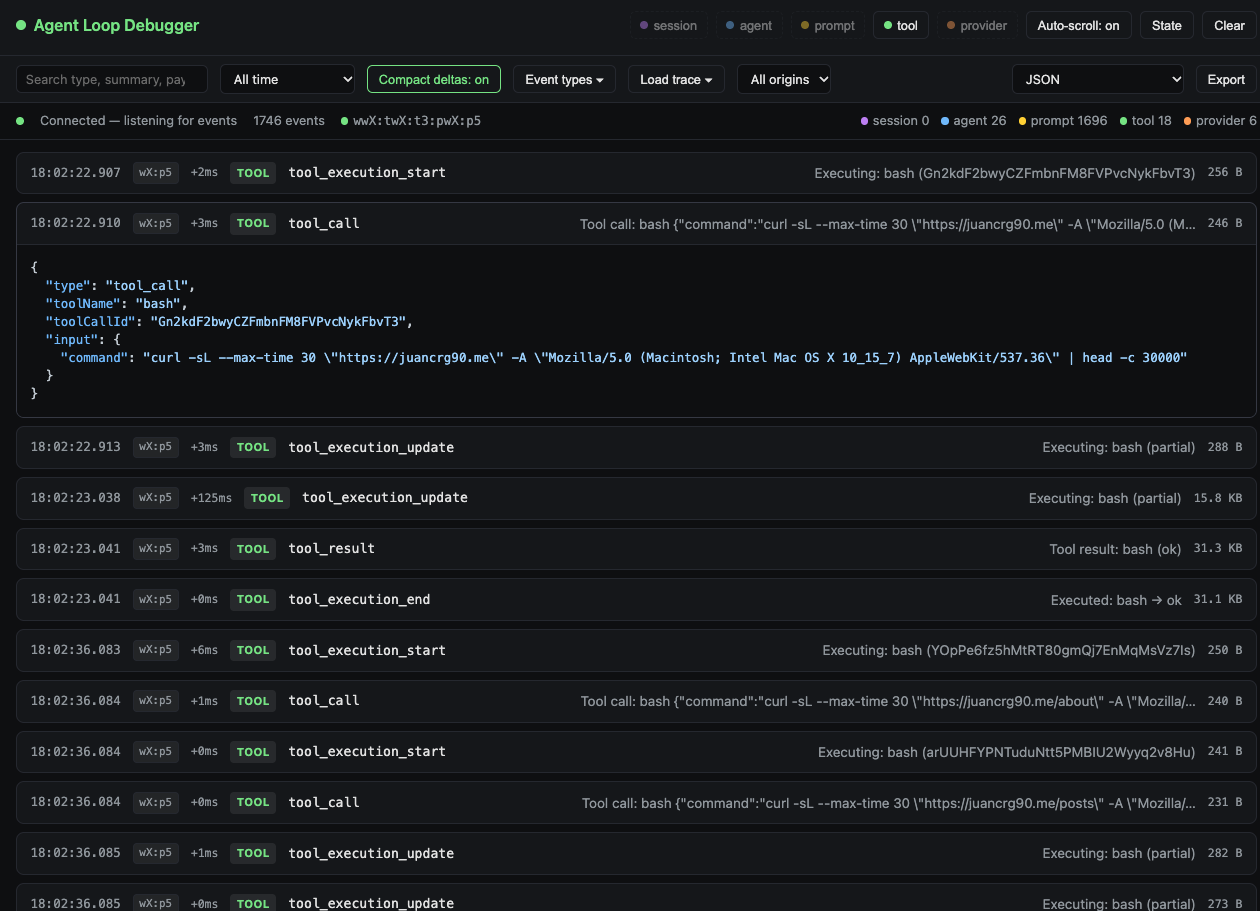Open the All origins dropdown
Screen dimensions: 1260x911
[x=784, y=79]
